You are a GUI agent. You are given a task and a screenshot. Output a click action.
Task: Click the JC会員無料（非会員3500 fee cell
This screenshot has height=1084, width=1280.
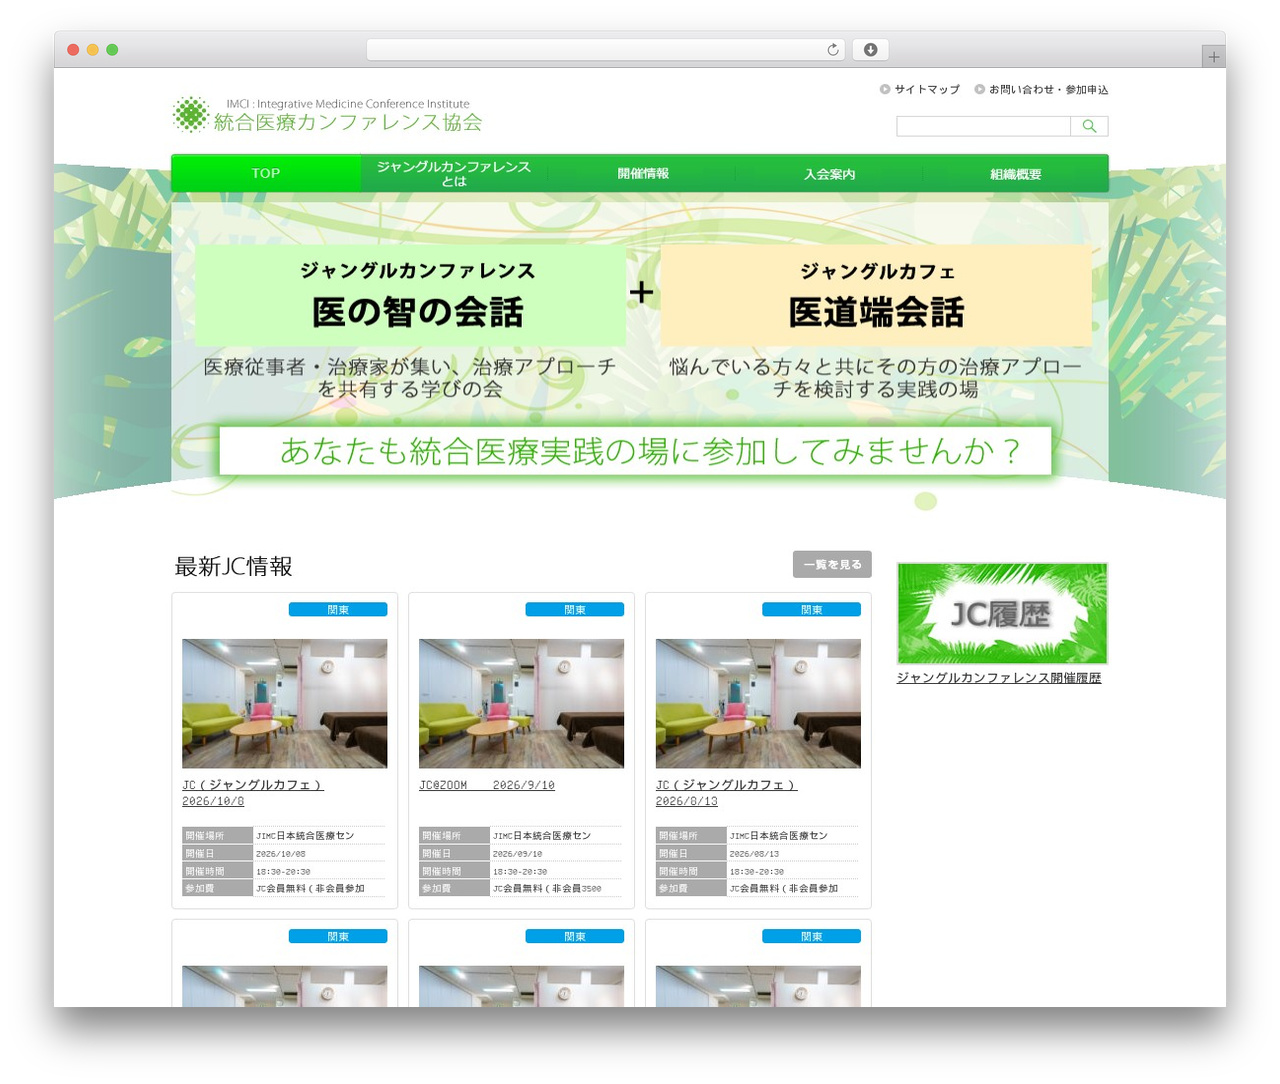click(556, 888)
